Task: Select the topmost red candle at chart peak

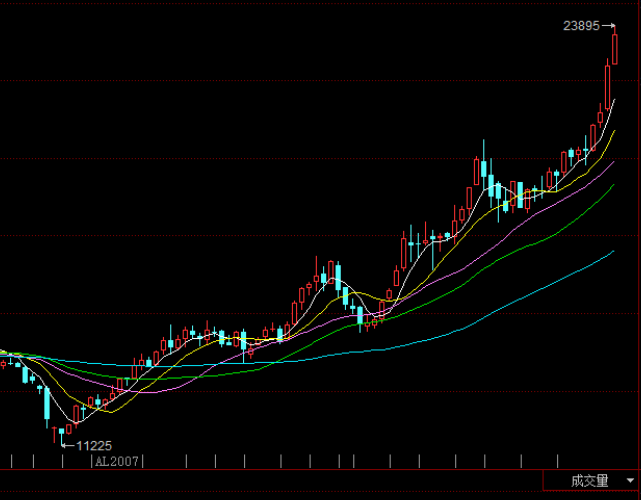Action: tap(614, 48)
